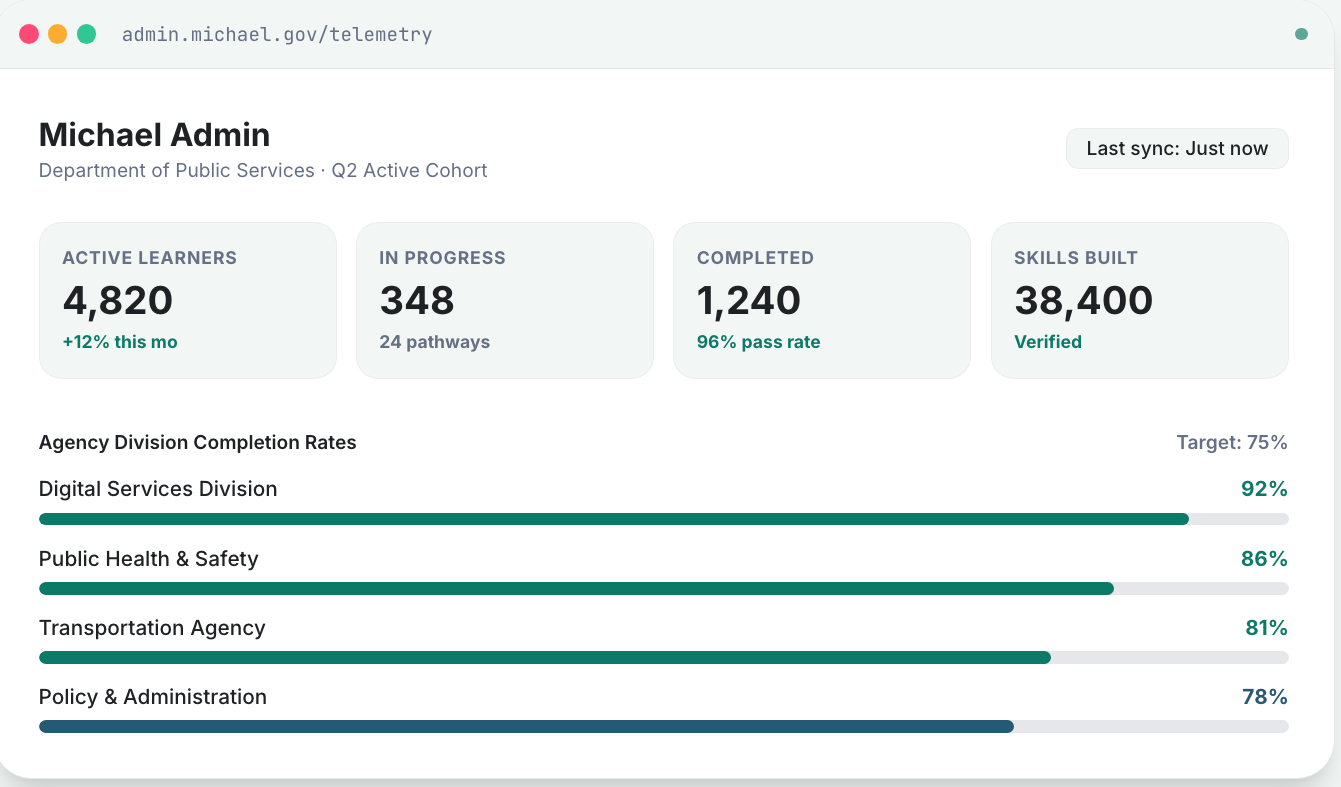Click the Transportation Agency progress bar
1341x787 pixels.
pyautogui.click(x=664, y=657)
